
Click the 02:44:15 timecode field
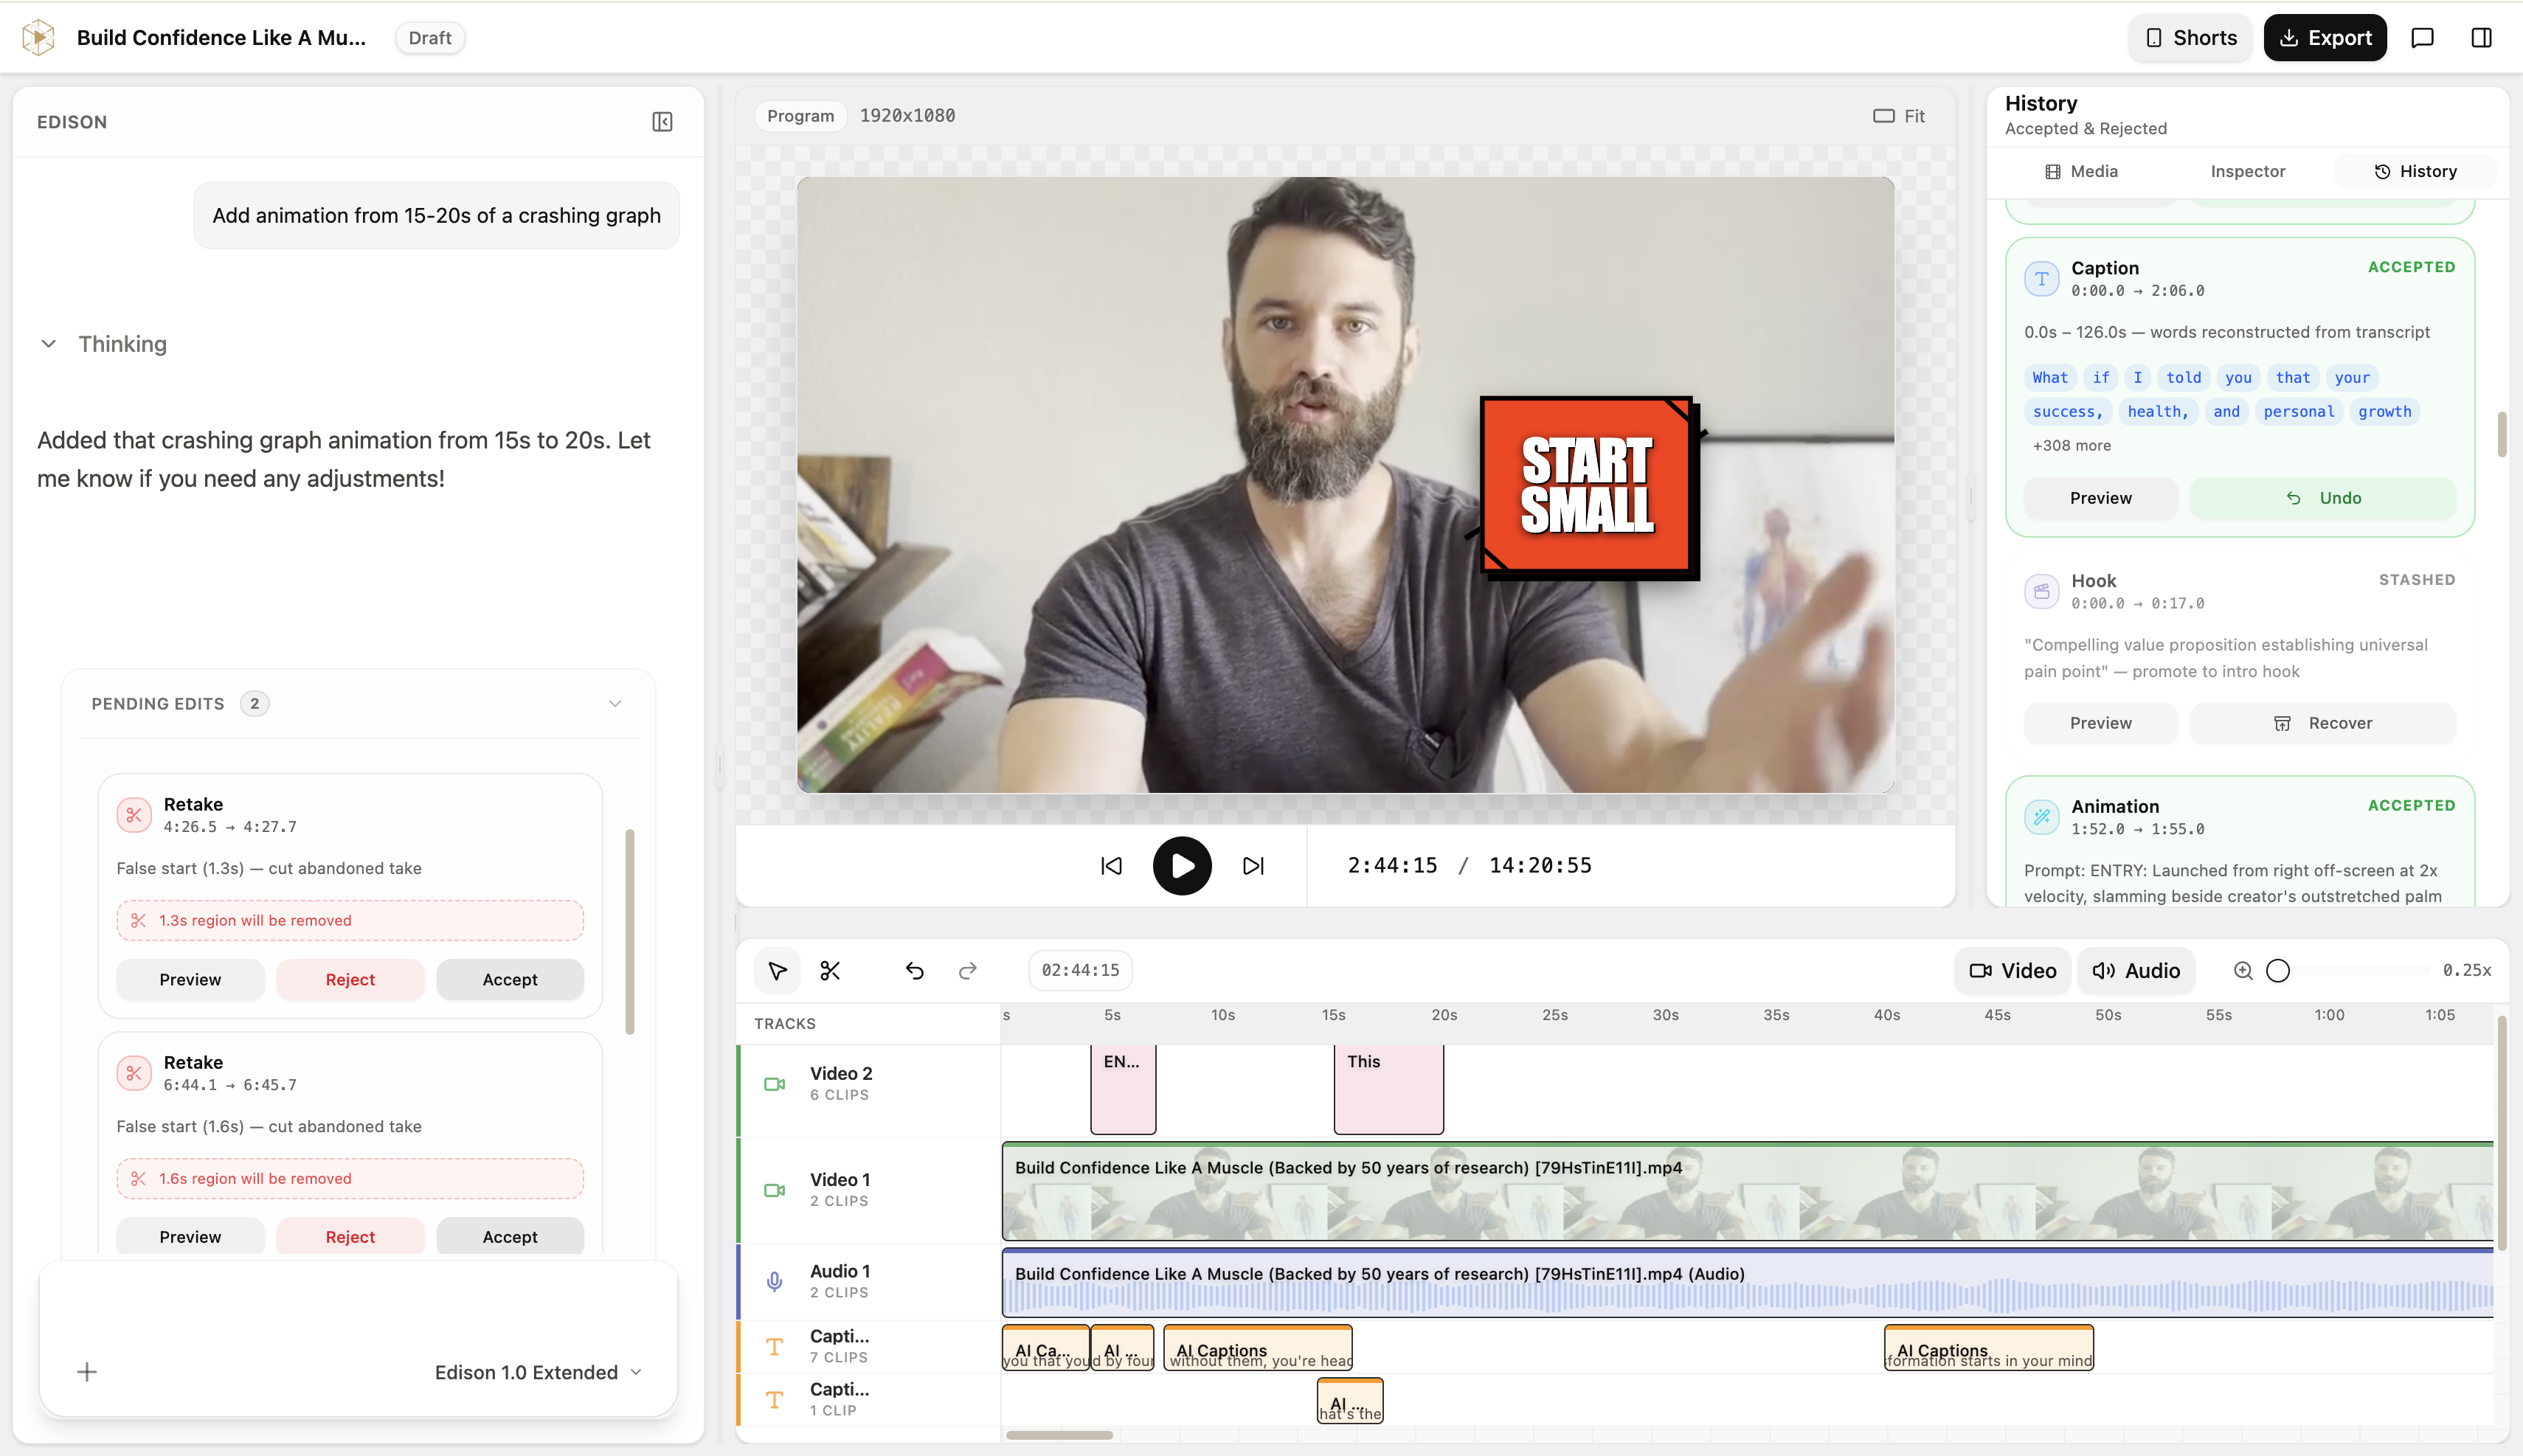(x=1080, y=970)
